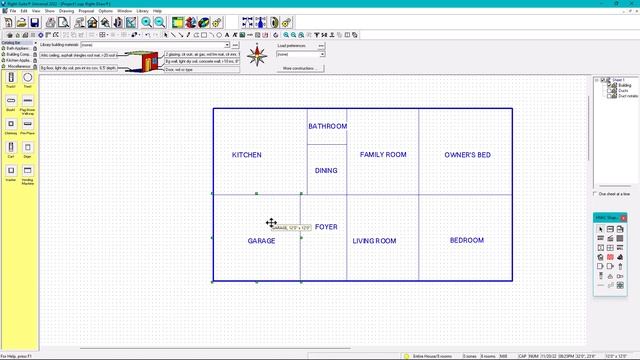Select the Tree catalog item

click(27, 80)
